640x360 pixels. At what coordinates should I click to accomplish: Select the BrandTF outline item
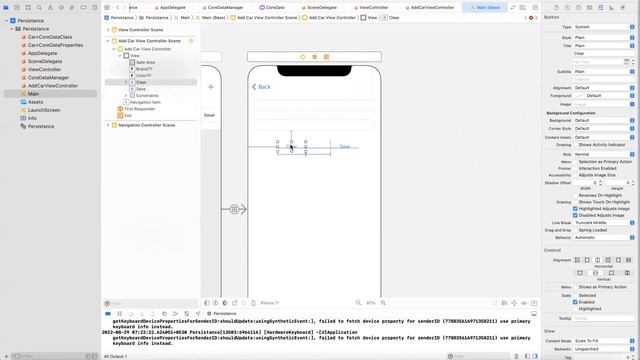click(144, 69)
